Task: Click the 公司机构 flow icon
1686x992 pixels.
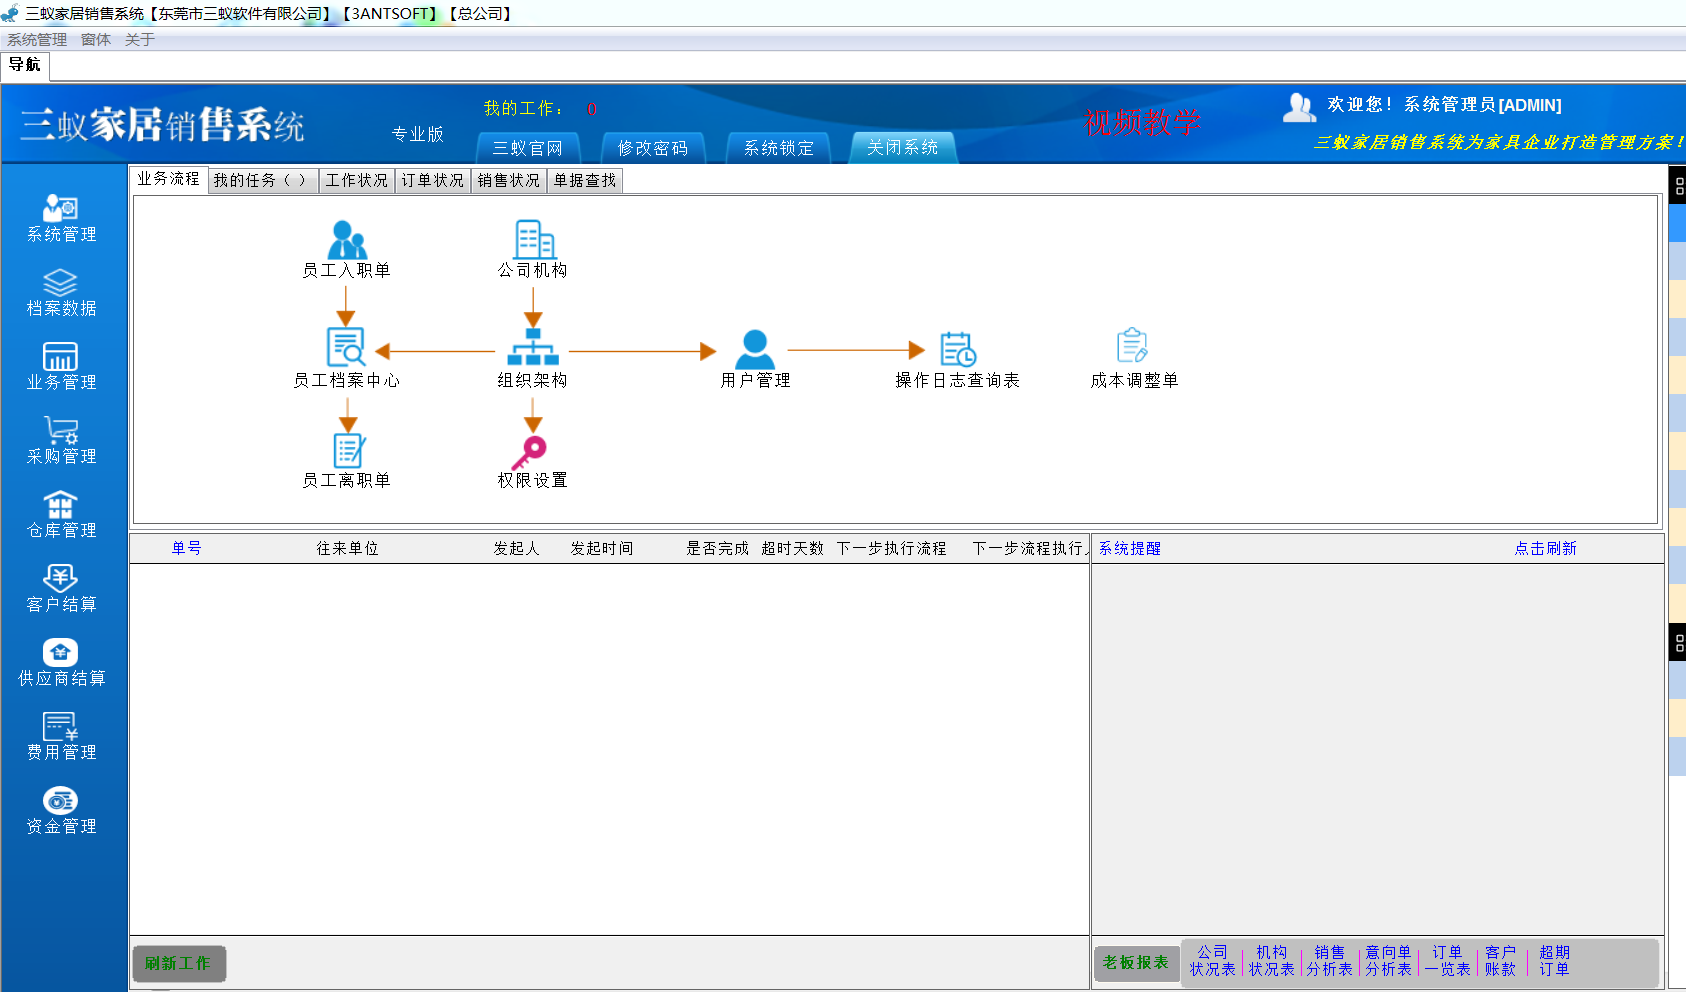Action: (534, 240)
